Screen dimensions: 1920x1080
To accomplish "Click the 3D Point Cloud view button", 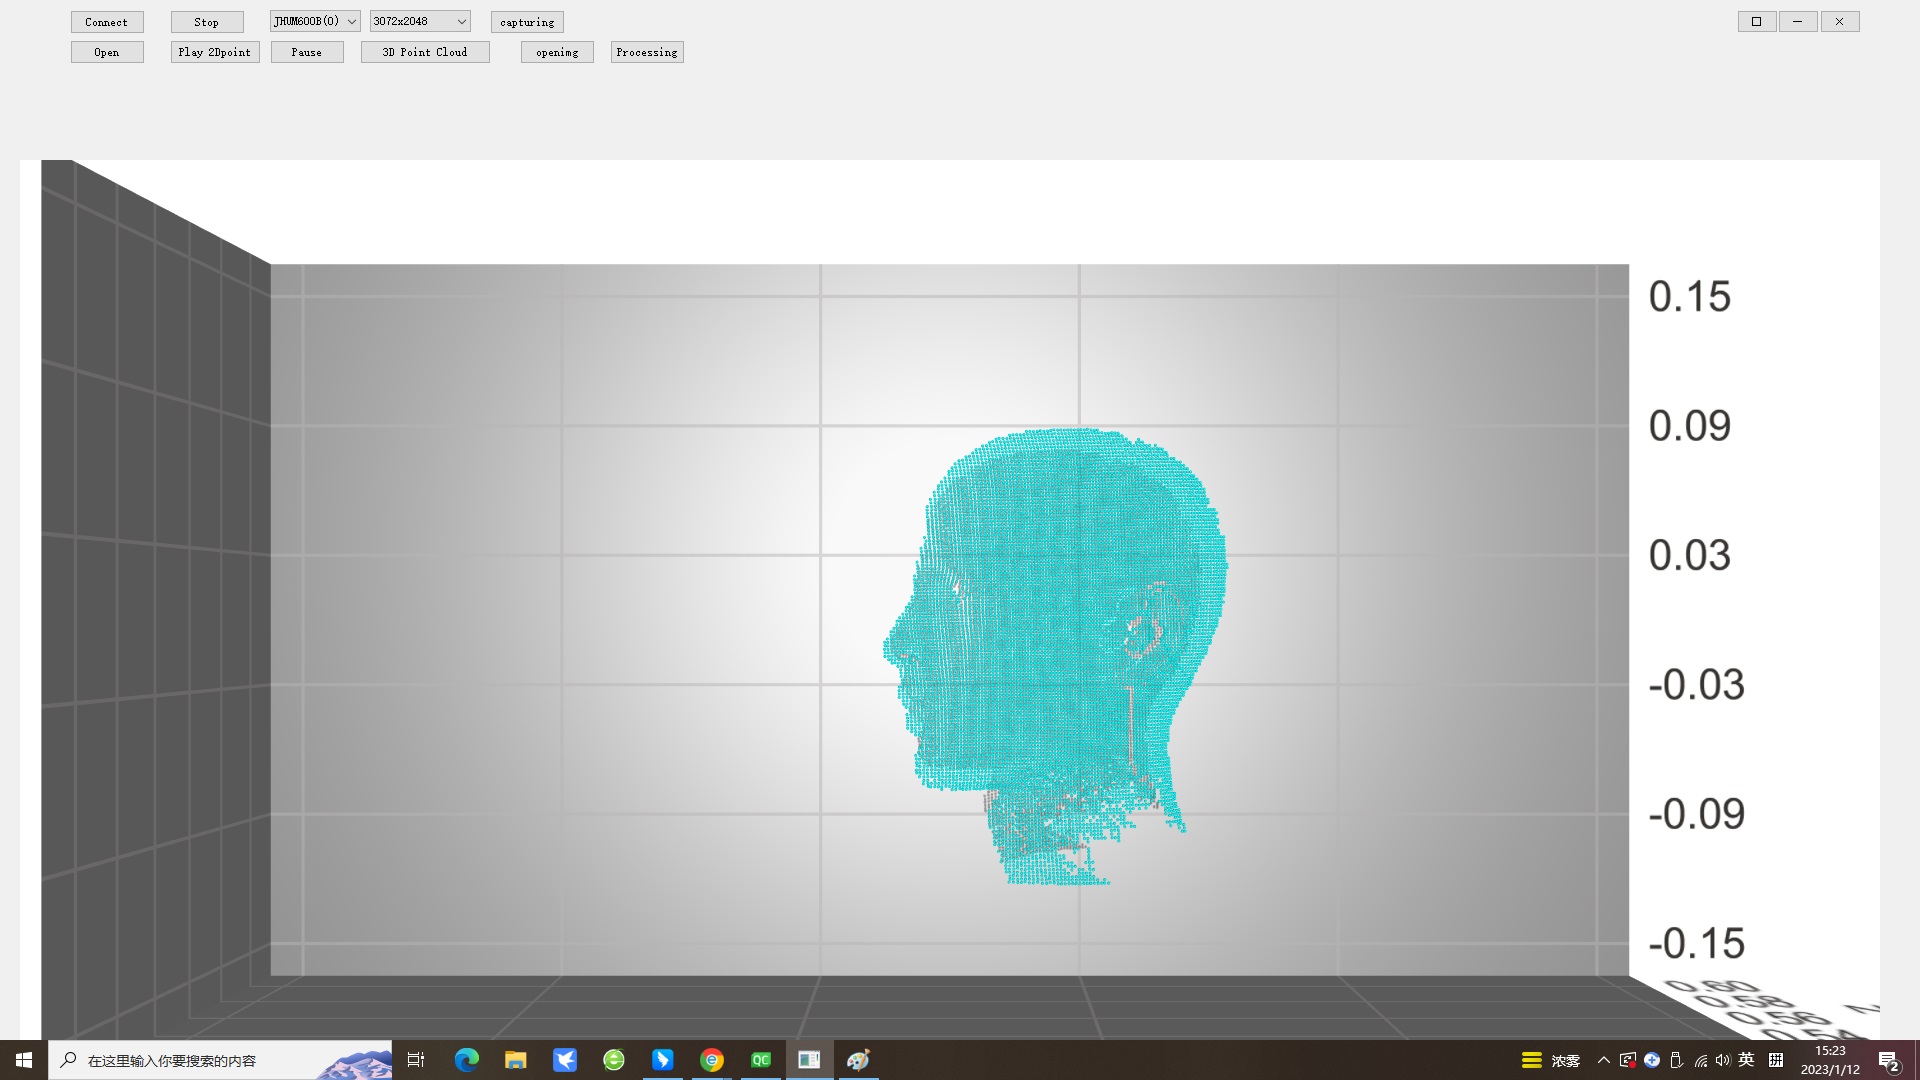I will pos(425,51).
